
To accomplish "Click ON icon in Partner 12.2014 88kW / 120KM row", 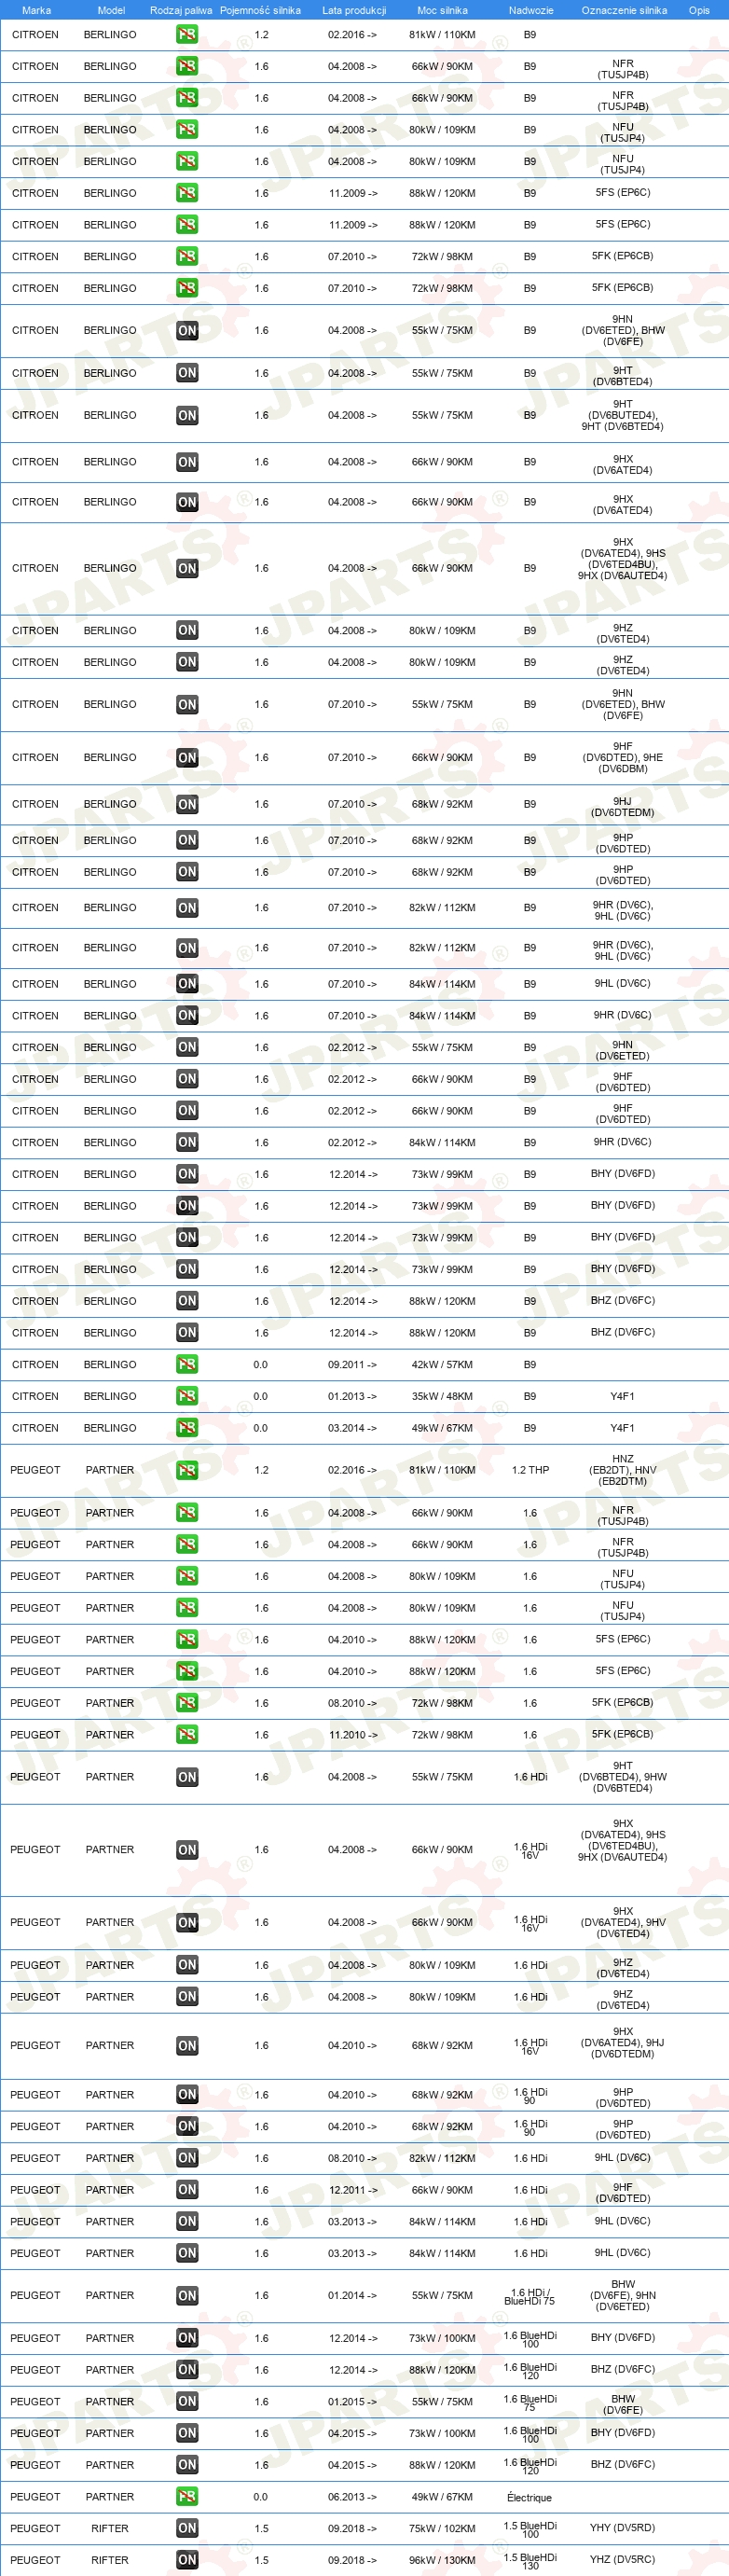I will (187, 2370).
